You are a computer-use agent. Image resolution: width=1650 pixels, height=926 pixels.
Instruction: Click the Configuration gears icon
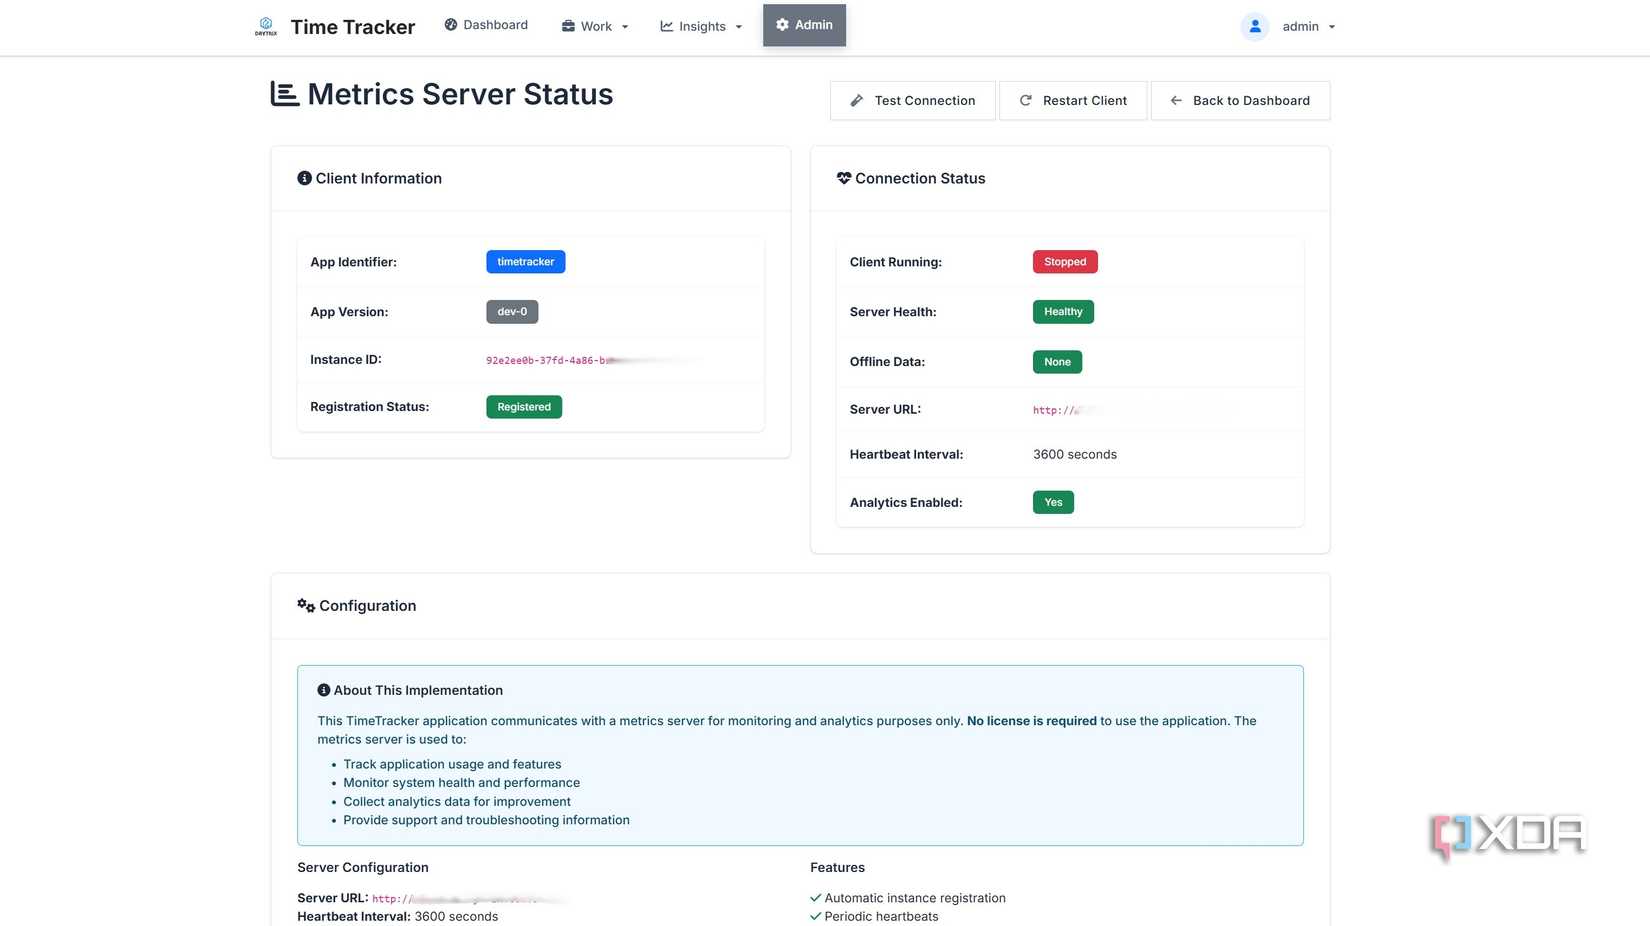306,605
